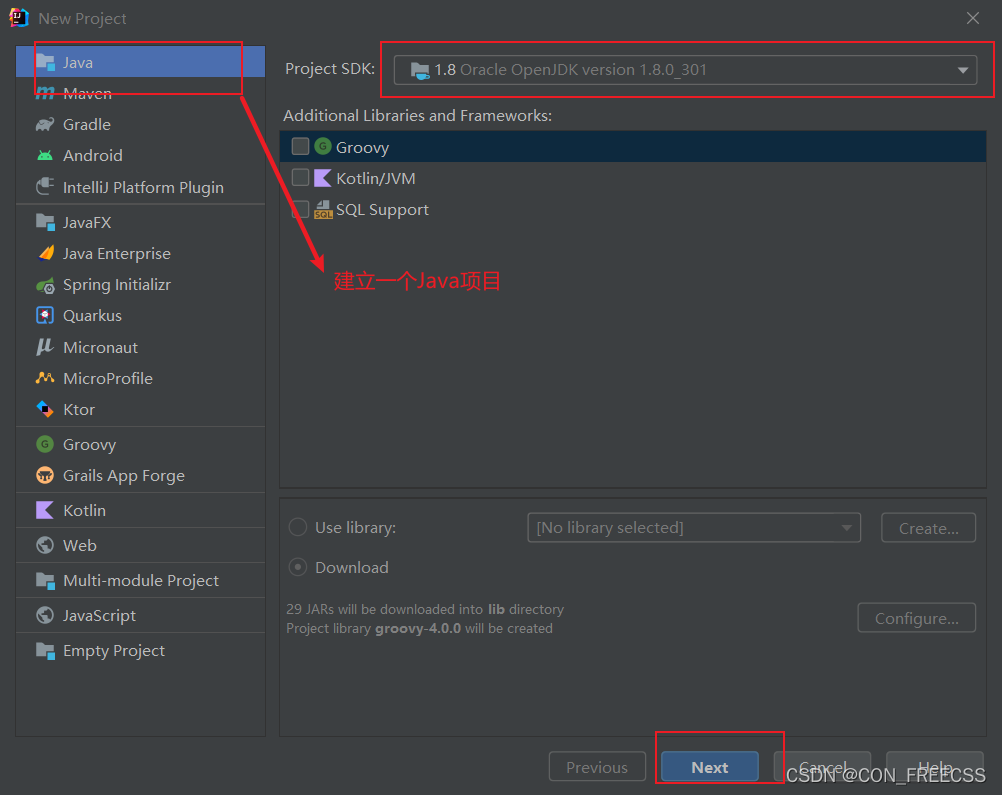Select Maven project type
The height and width of the screenshot is (795, 1002).
tap(141, 93)
